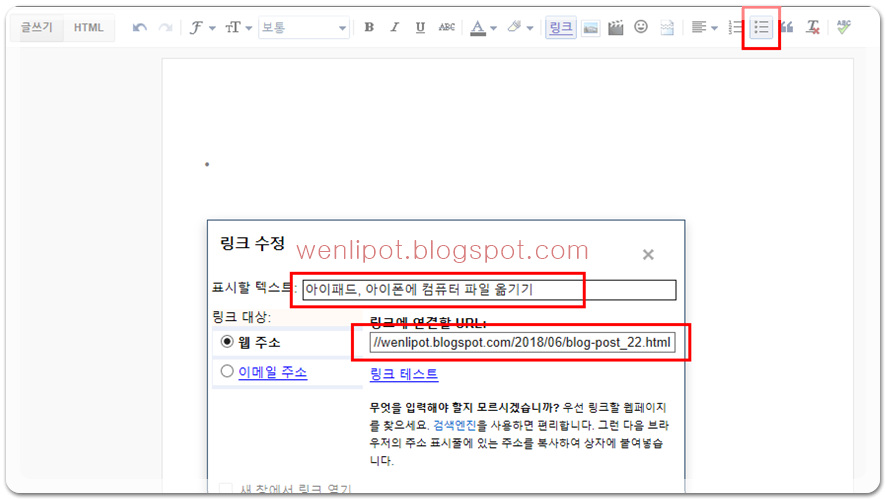Expand the 보통 paragraph format dropdown

tap(303, 27)
